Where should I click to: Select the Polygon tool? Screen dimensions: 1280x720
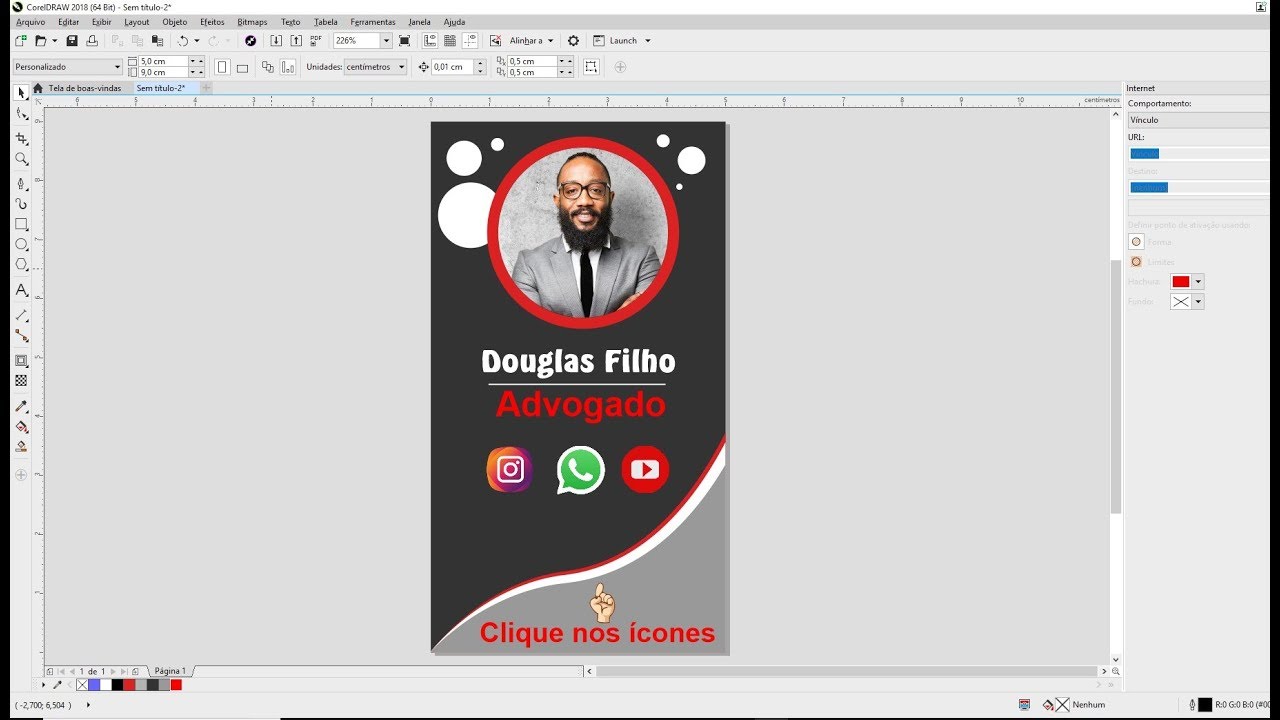coord(21,264)
